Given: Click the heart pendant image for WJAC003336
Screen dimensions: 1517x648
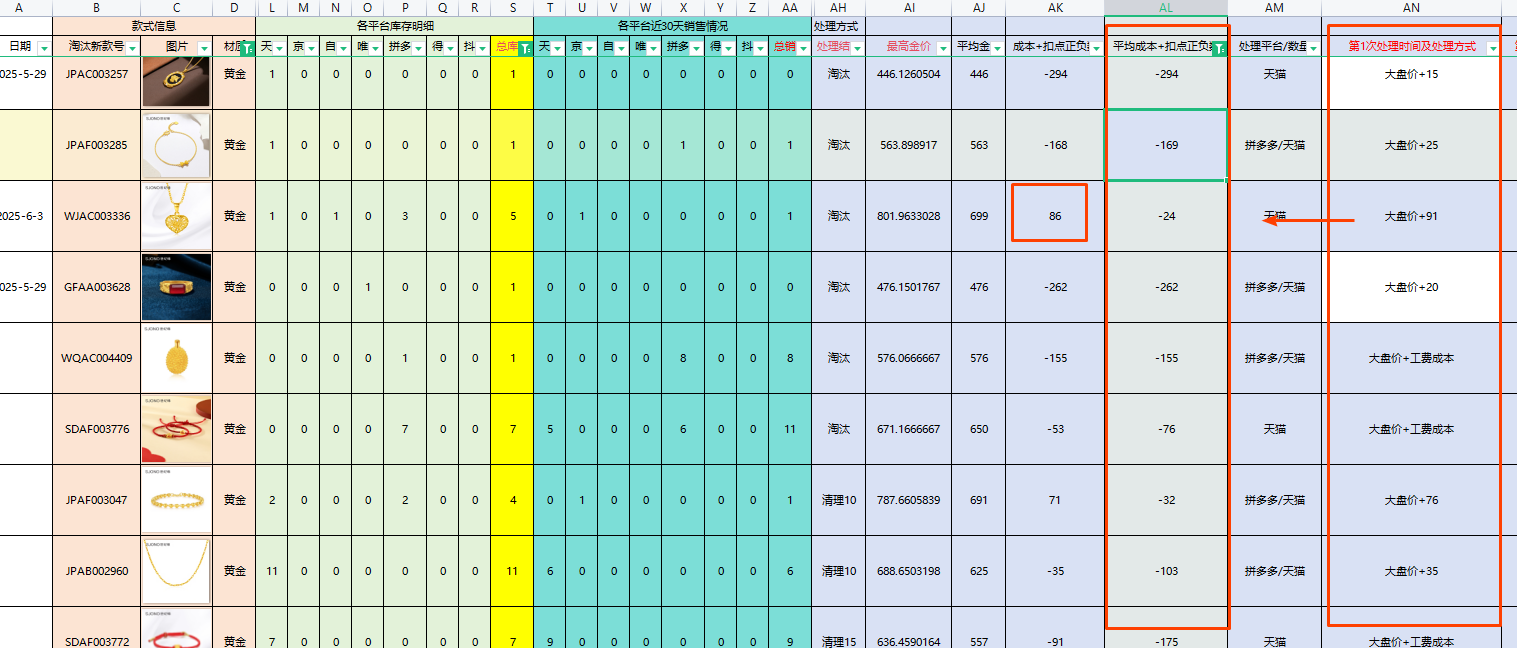Looking at the screenshot, I should tap(176, 216).
